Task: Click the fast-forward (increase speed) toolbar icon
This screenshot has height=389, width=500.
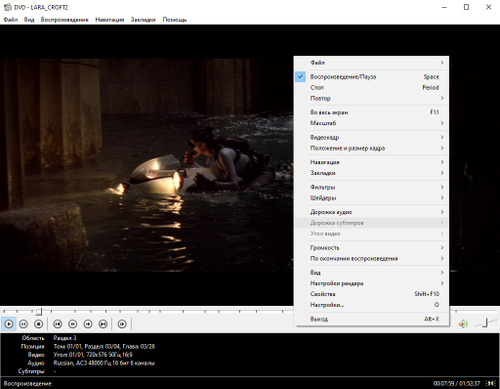Action: (88, 324)
